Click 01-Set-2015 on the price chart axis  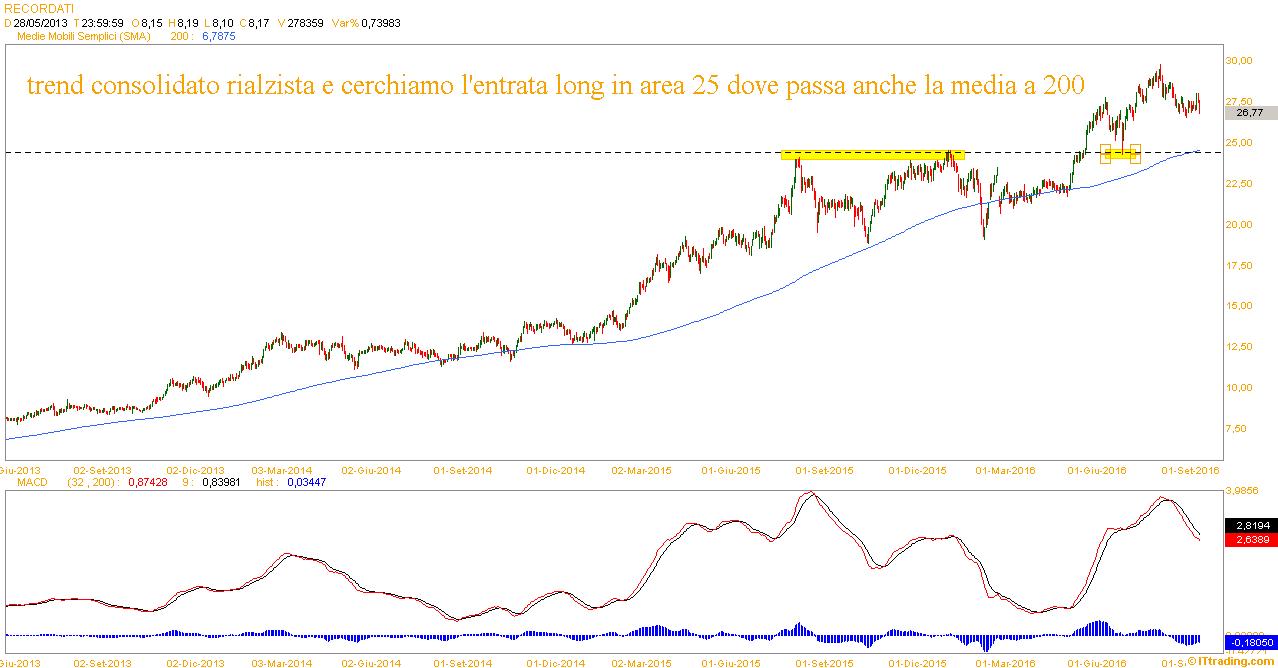click(x=826, y=469)
